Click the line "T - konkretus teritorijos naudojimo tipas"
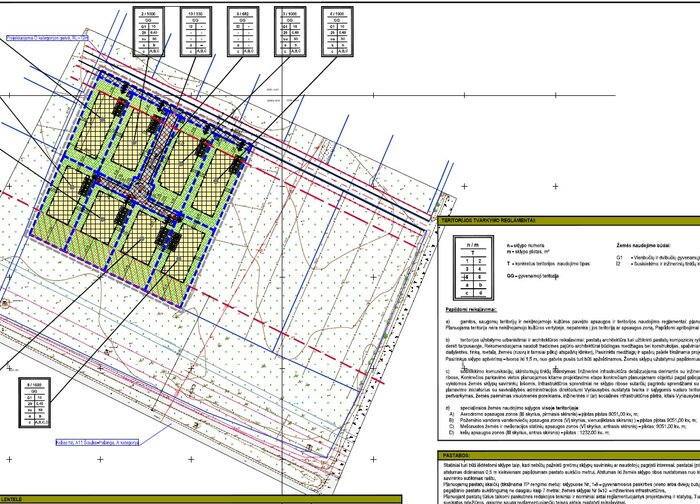The width and height of the screenshot is (700, 504). [x=549, y=264]
